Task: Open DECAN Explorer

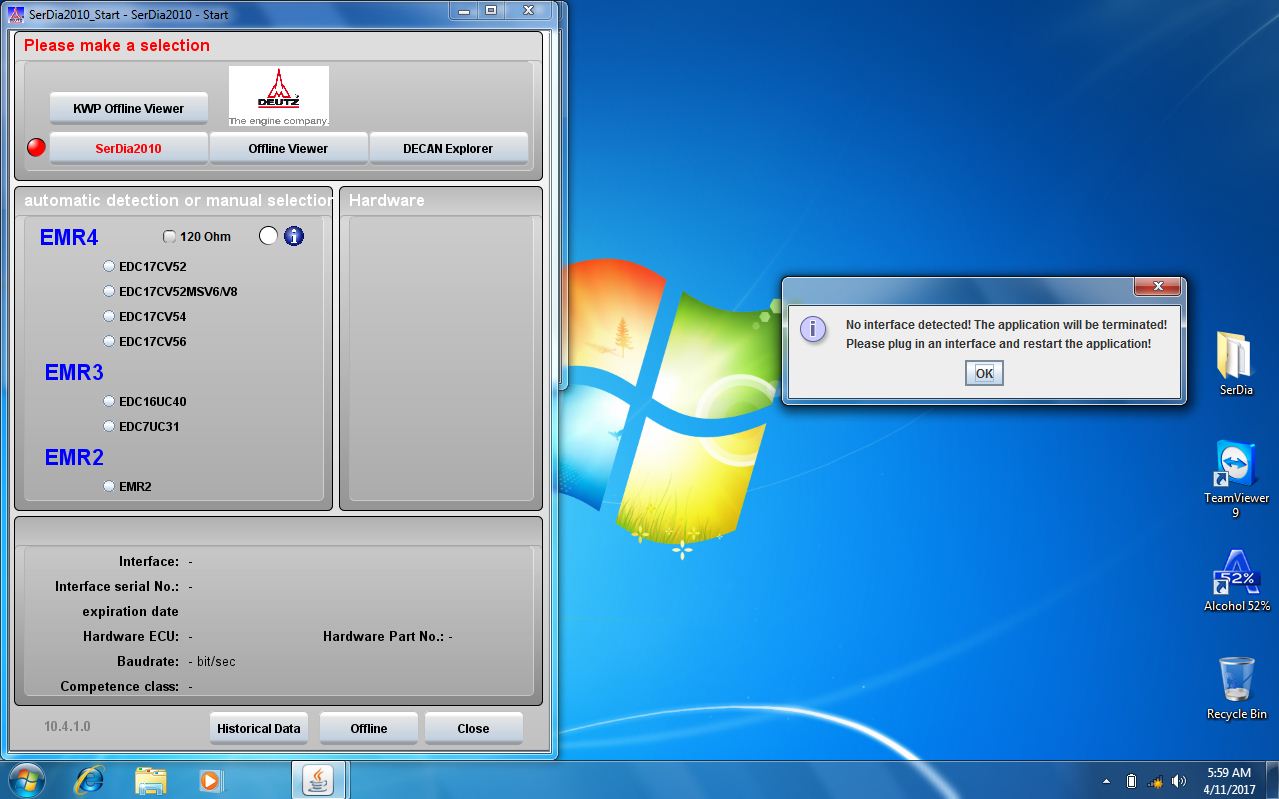Action: (x=448, y=148)
